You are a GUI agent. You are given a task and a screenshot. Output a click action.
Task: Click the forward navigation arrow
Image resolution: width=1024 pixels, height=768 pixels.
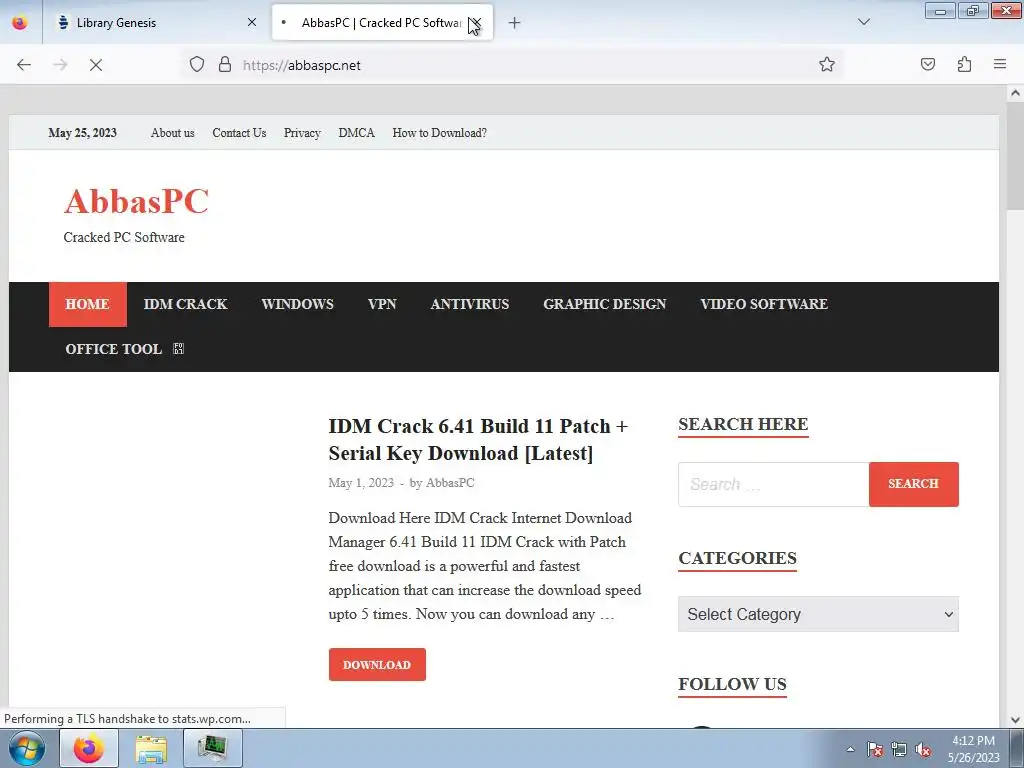pos(60,65)
